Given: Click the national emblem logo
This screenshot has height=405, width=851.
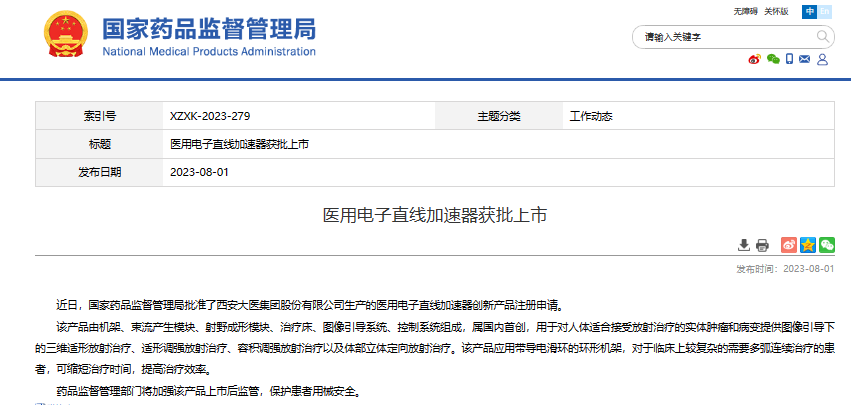Looking at the screenshot, I should point(65,34).
